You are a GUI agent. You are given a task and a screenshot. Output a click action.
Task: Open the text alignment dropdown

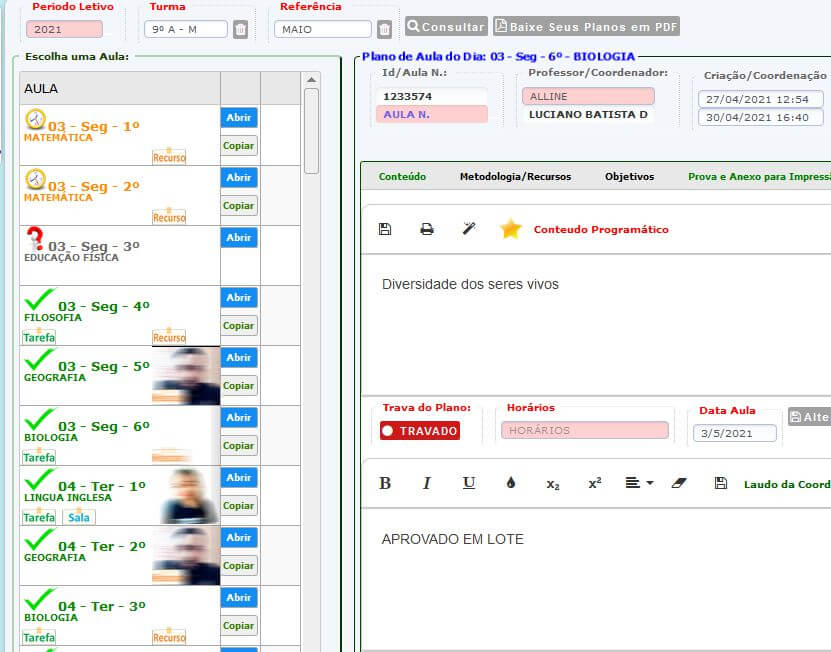tap(638, 483)
